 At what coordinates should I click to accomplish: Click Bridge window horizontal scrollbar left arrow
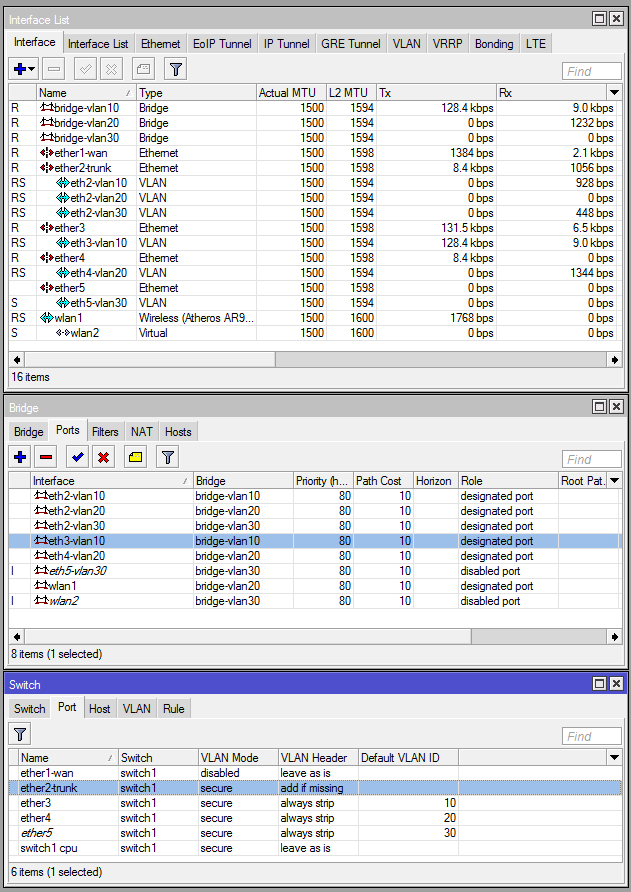[17, 636]
